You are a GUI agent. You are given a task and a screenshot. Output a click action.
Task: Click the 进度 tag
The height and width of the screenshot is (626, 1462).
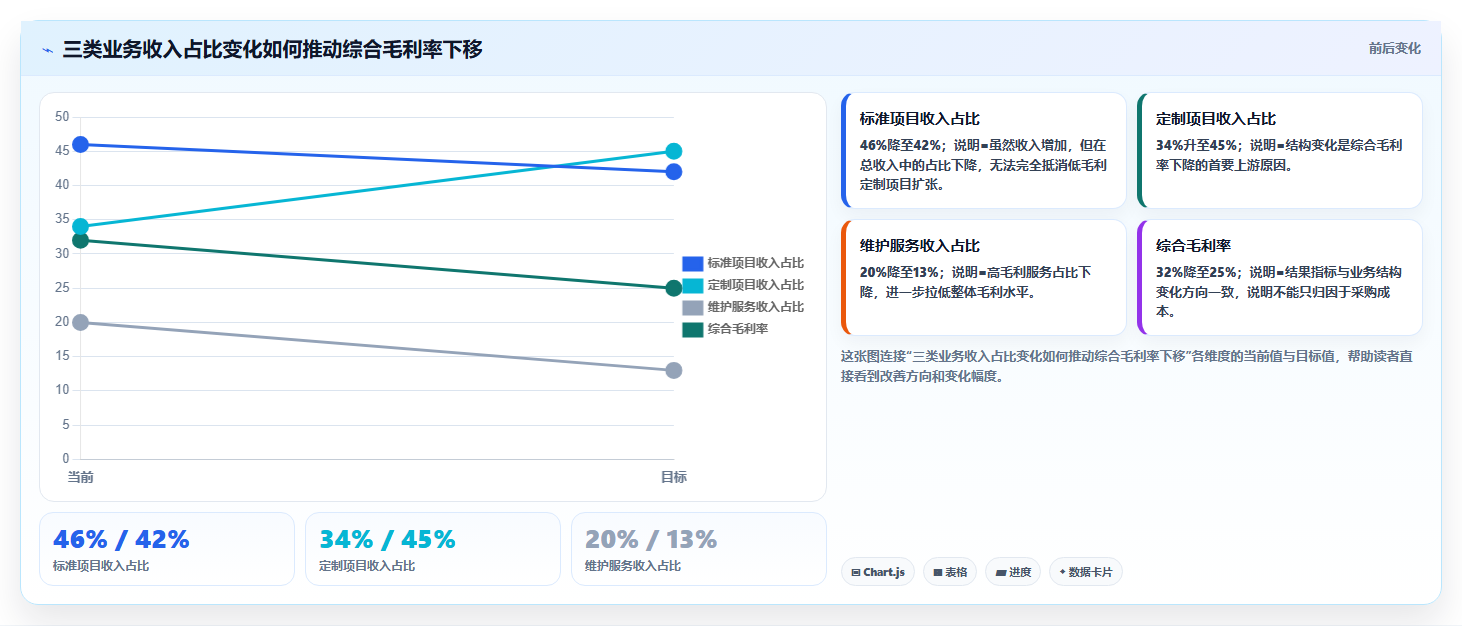pyautogui.click(x=1013, y=572)
